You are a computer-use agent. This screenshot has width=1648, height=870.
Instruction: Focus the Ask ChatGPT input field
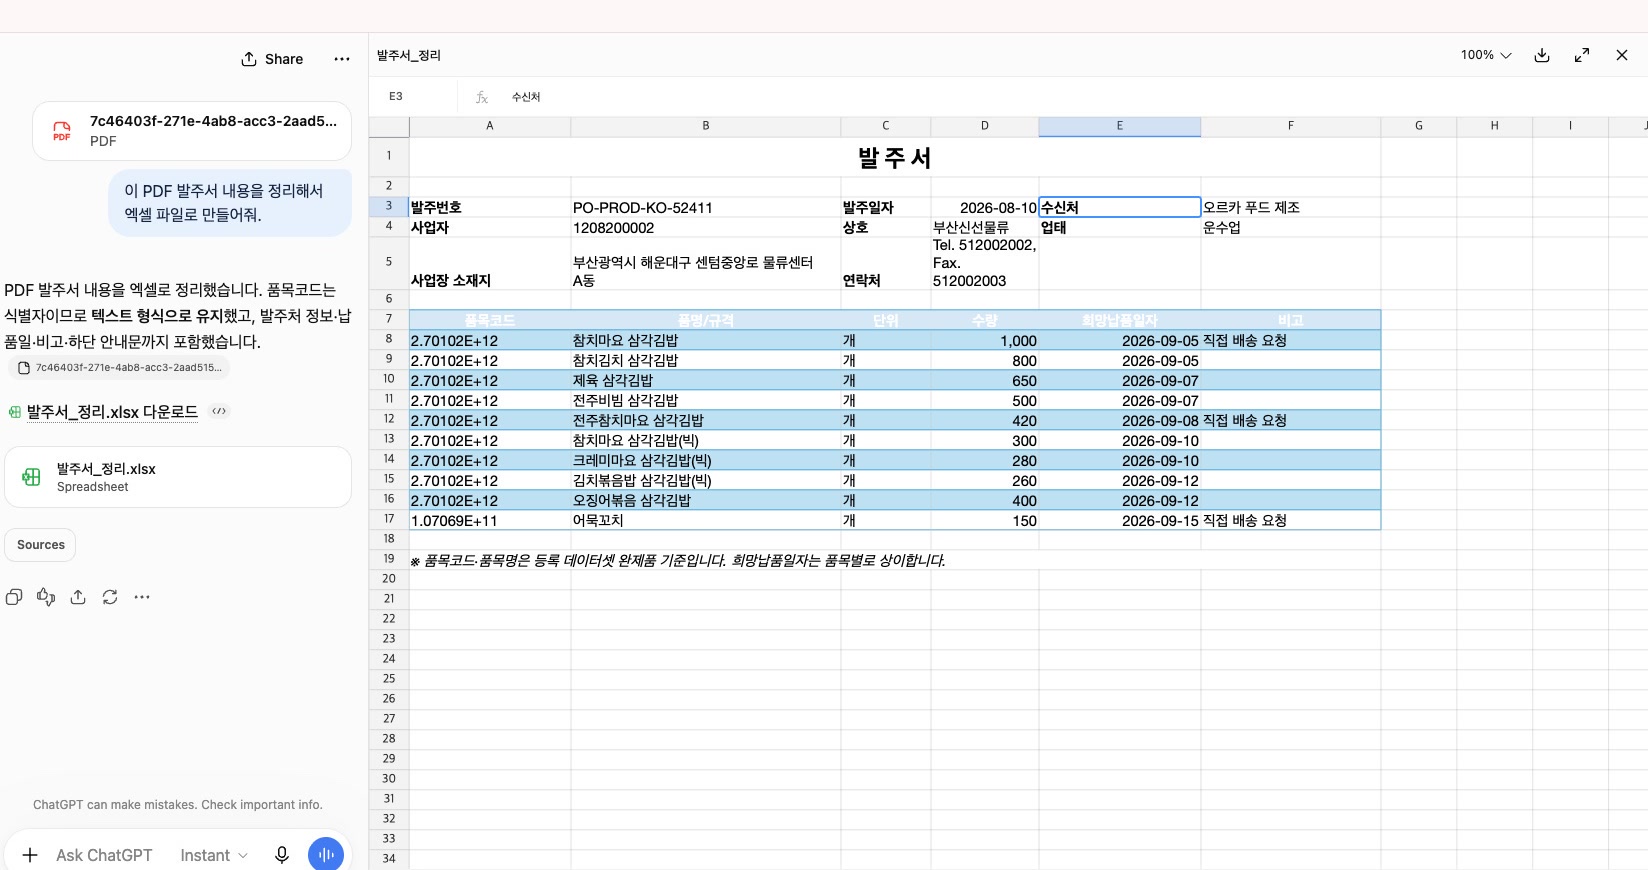[104, 855]
